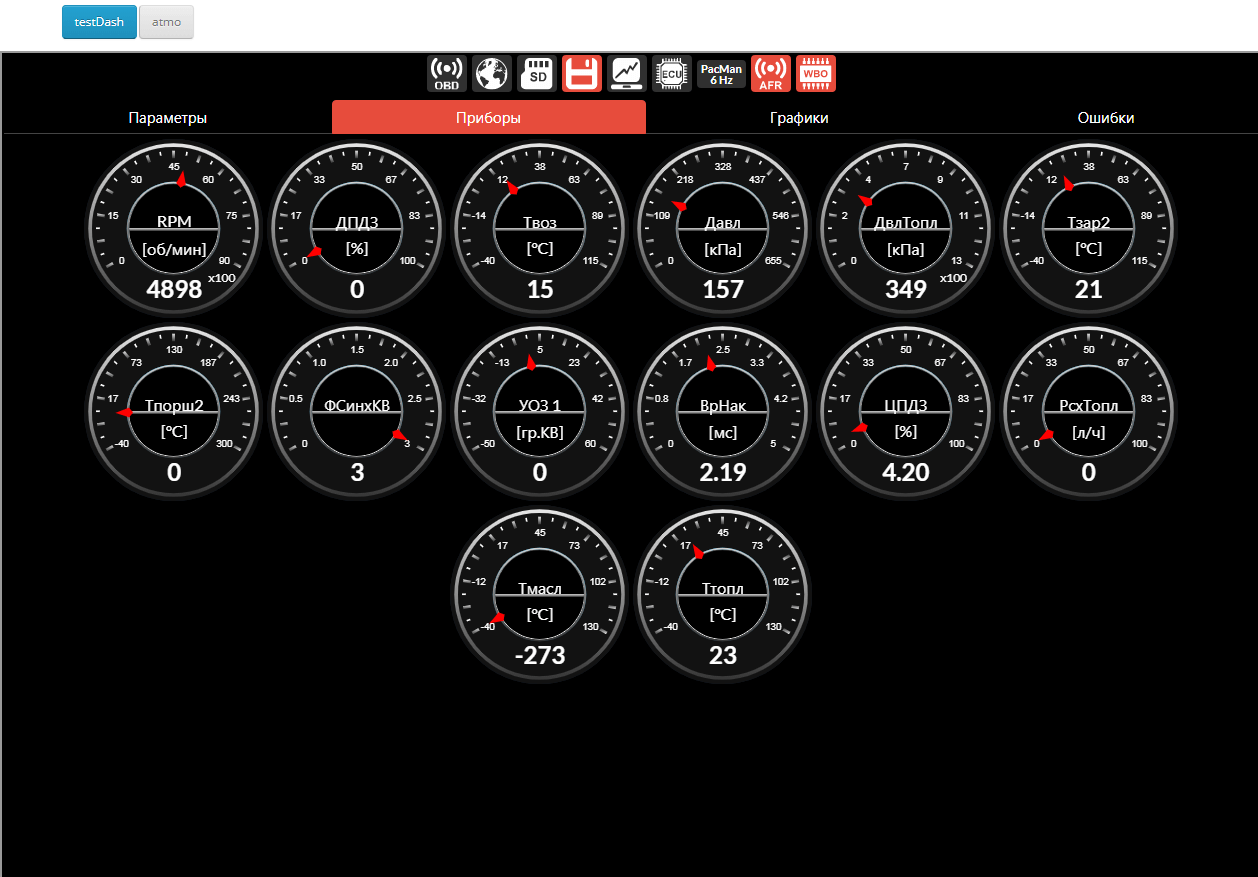Click the PacMan 6 Hz indicator
This screenshot has height=877, width=1258.
(x=721, y=74)
